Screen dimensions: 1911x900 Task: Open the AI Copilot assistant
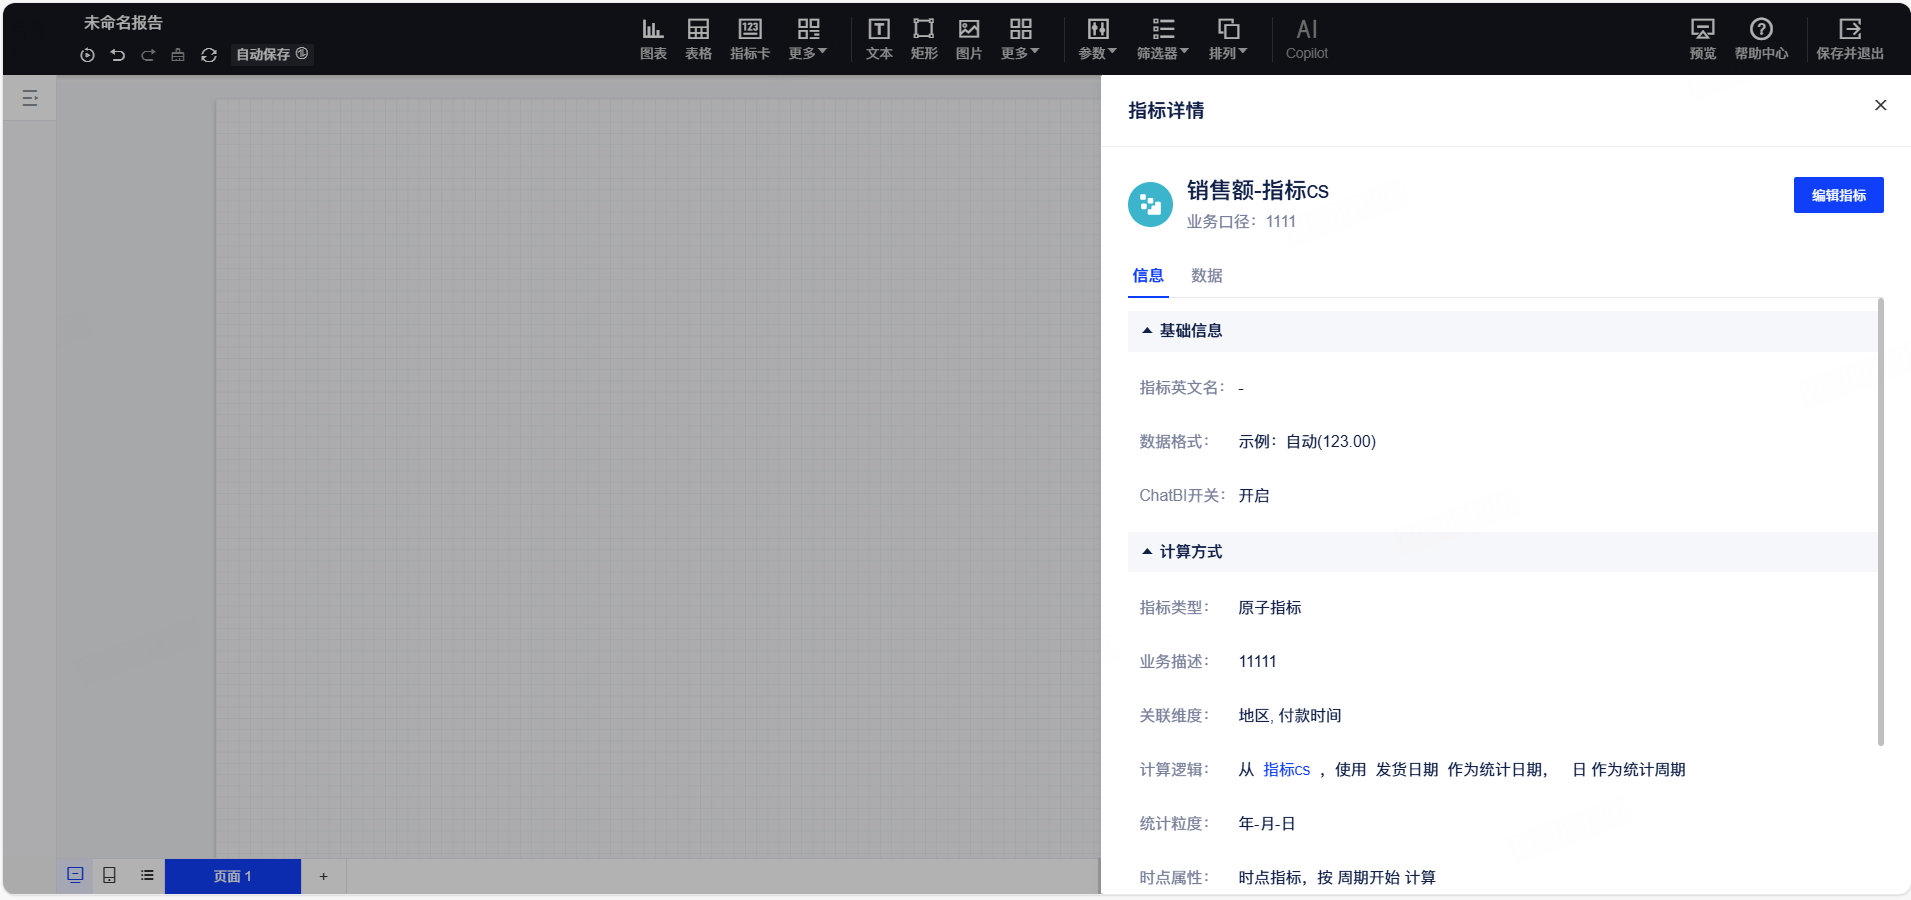click(x=1306, y=39)
